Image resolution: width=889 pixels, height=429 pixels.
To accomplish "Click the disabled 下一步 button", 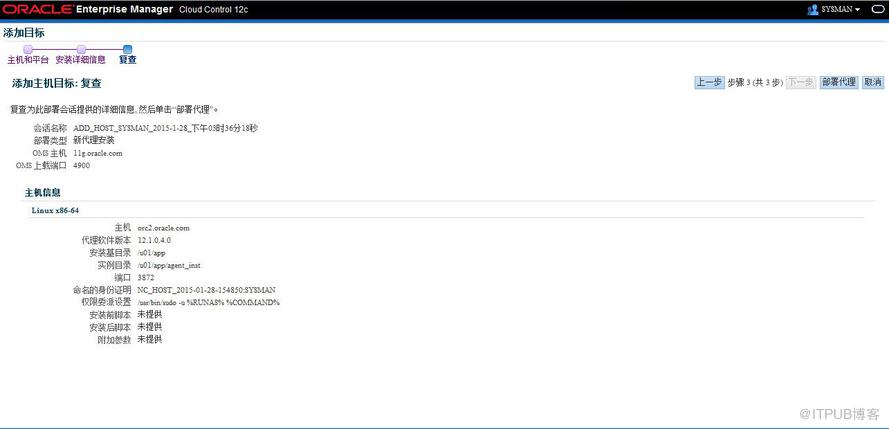I will click(x=801, y=83).
